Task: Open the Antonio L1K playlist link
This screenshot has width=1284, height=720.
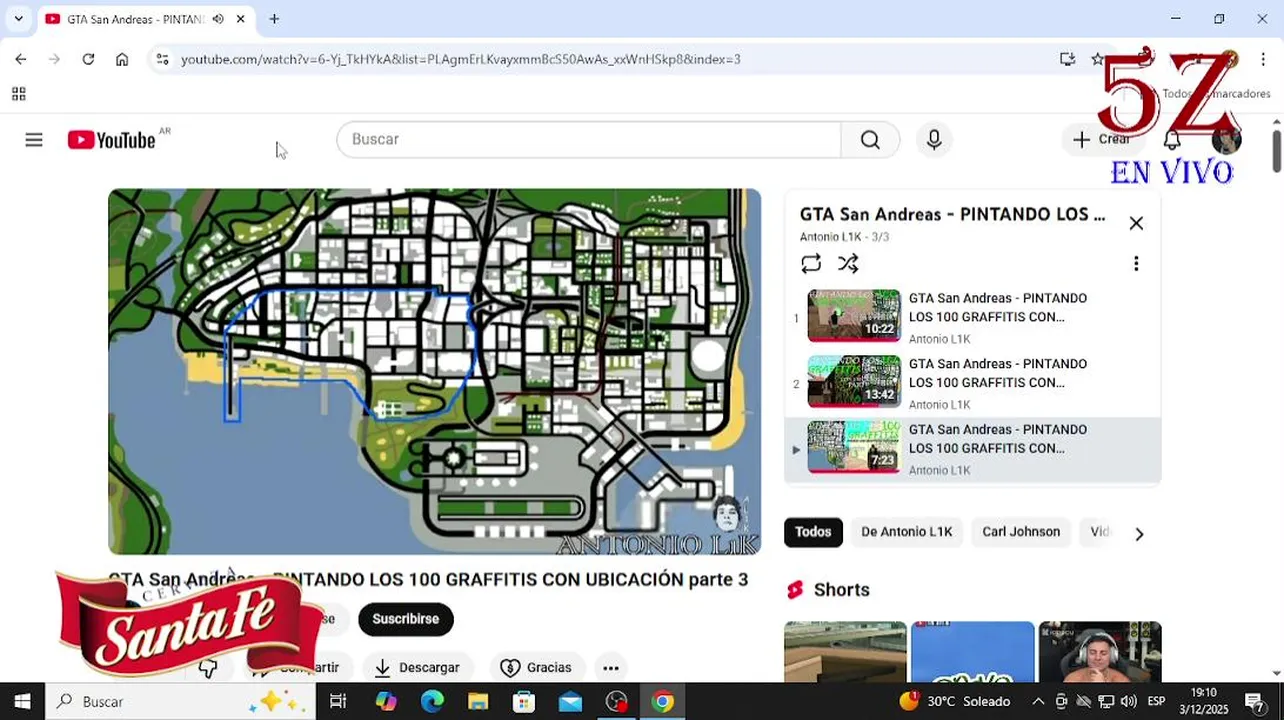Action: [x=830, y=237]
